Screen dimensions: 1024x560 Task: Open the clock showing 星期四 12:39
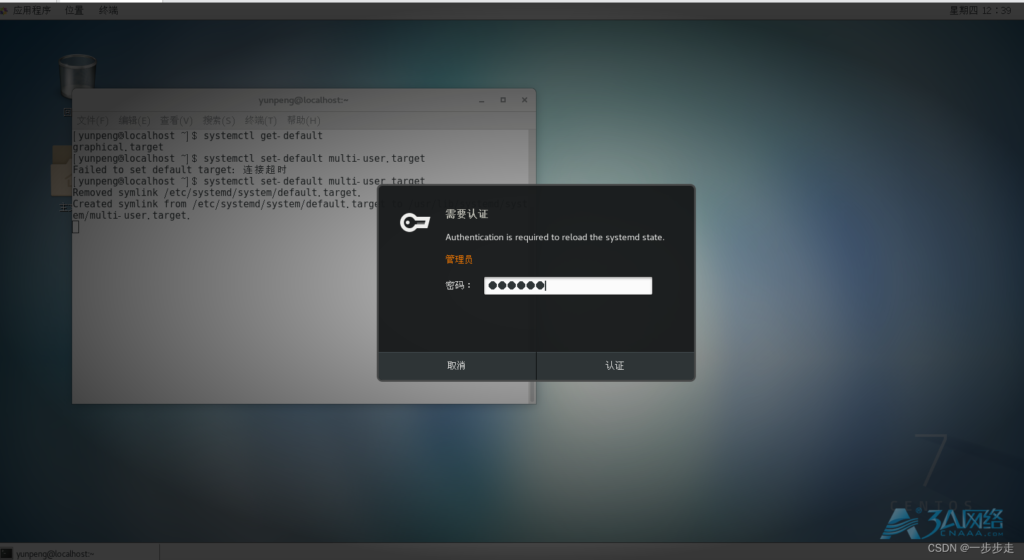[x=980, y=10]
